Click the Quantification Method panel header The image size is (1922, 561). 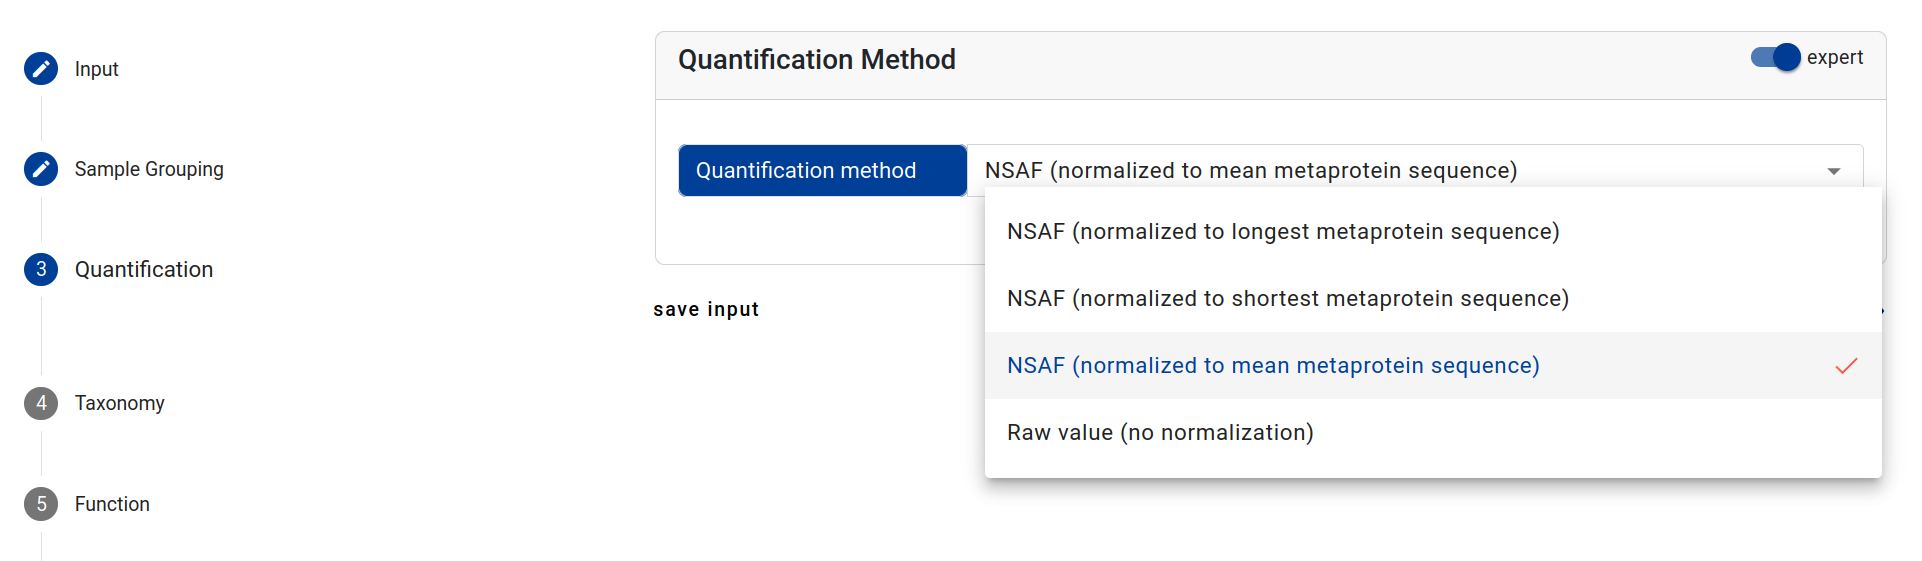[x=816, y=60]
